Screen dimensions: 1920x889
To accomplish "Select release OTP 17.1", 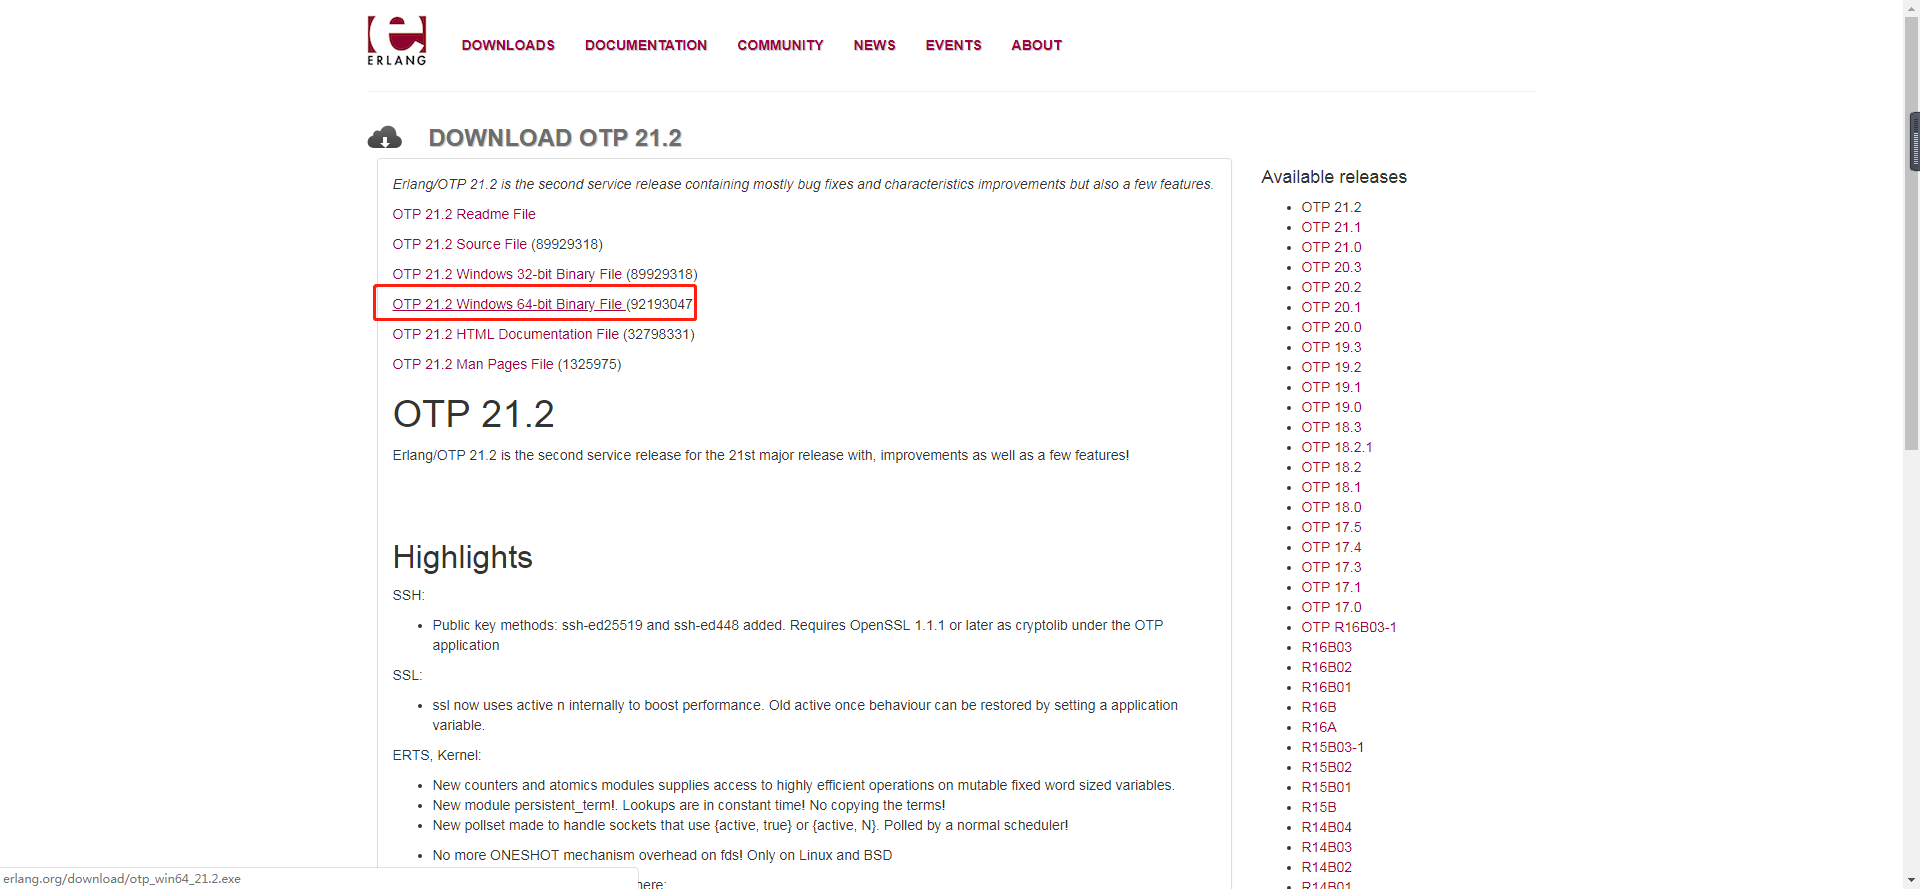I will pos(1331,587).
